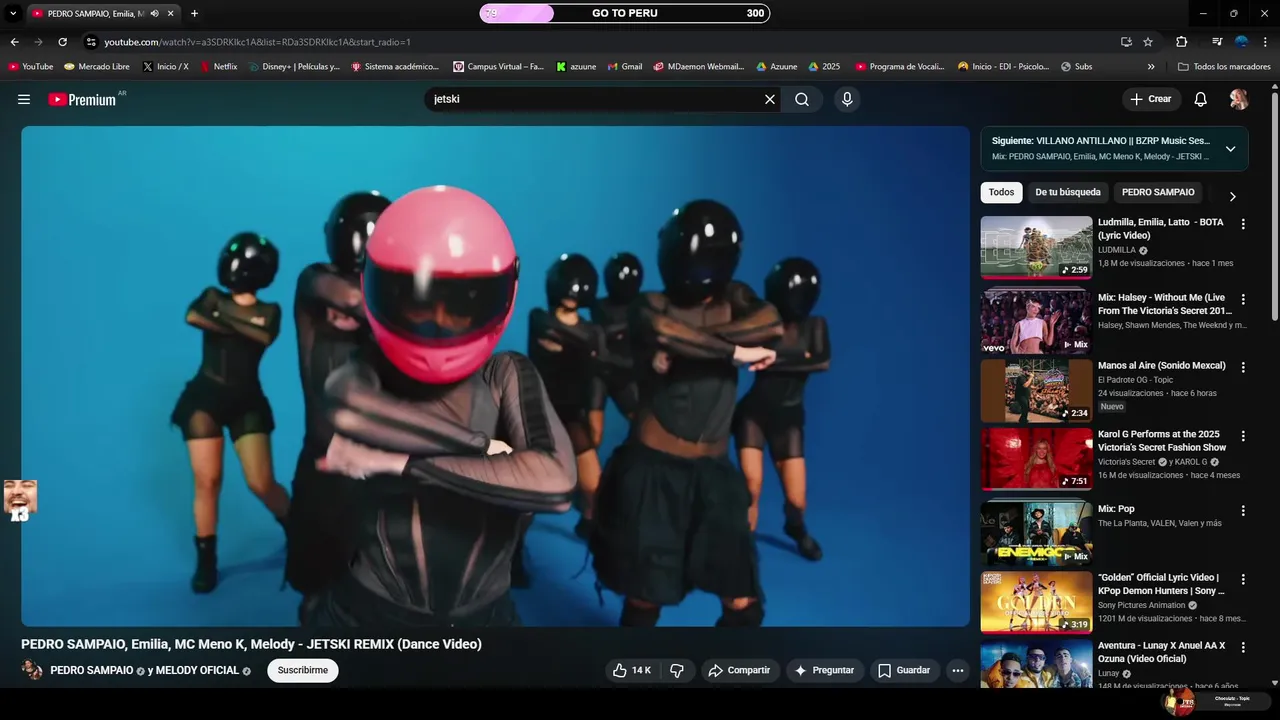Screen dimensions: 1280x720
Task: Open the Mercado Libre bookmark
Action: point(97,67)
